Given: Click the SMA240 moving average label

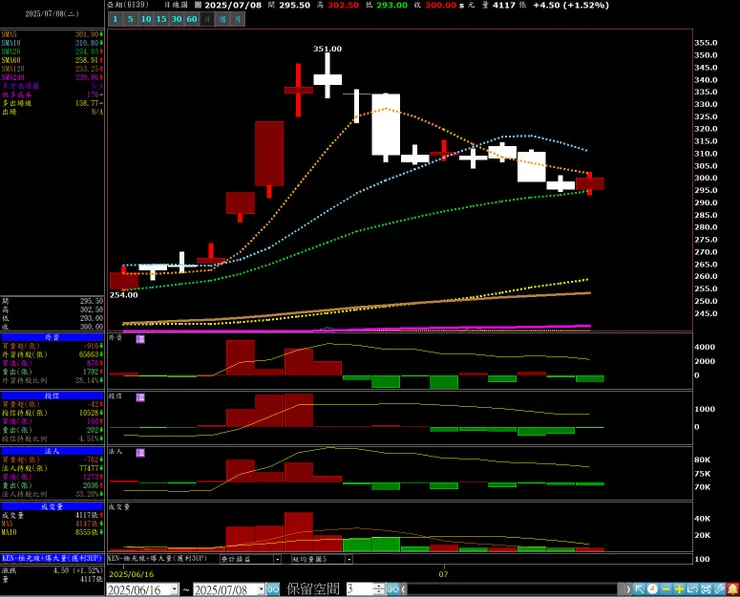Looking at the screenshot, I should pyautogui.click(x=13, y=77).
